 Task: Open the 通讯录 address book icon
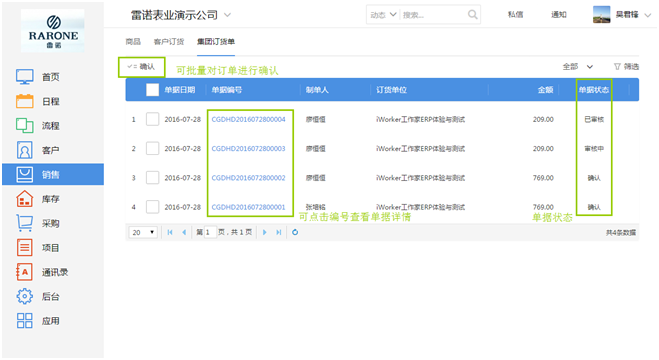click(x=24, y=272)
